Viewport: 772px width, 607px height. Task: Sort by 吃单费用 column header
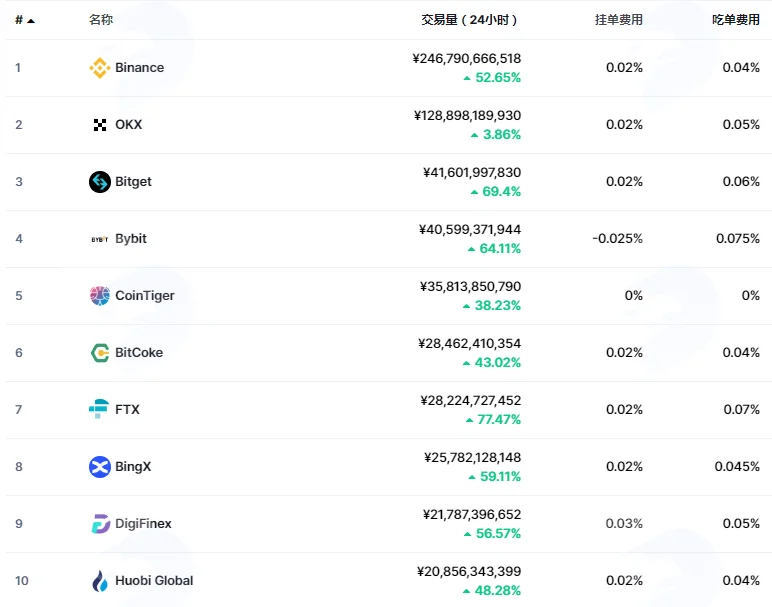point(736,20)
